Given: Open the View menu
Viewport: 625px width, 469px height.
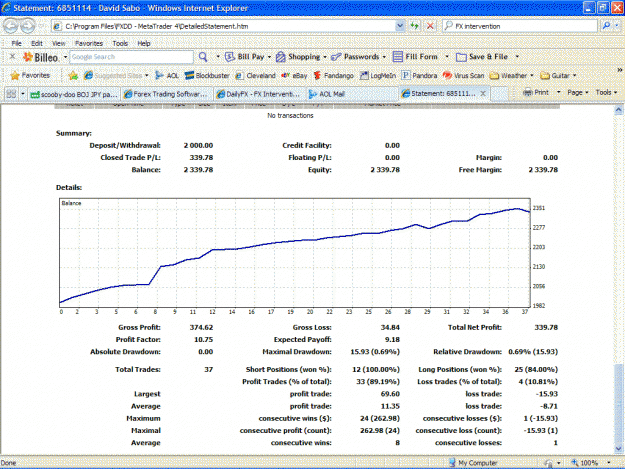Looking at the screenshot, I should (59, 43).
